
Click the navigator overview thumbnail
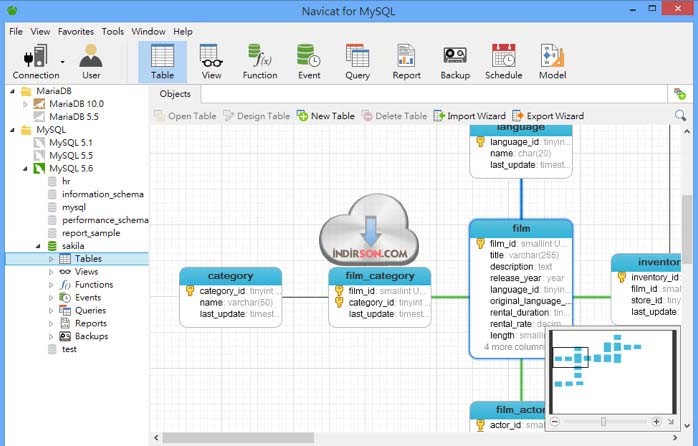coord(613,372)
